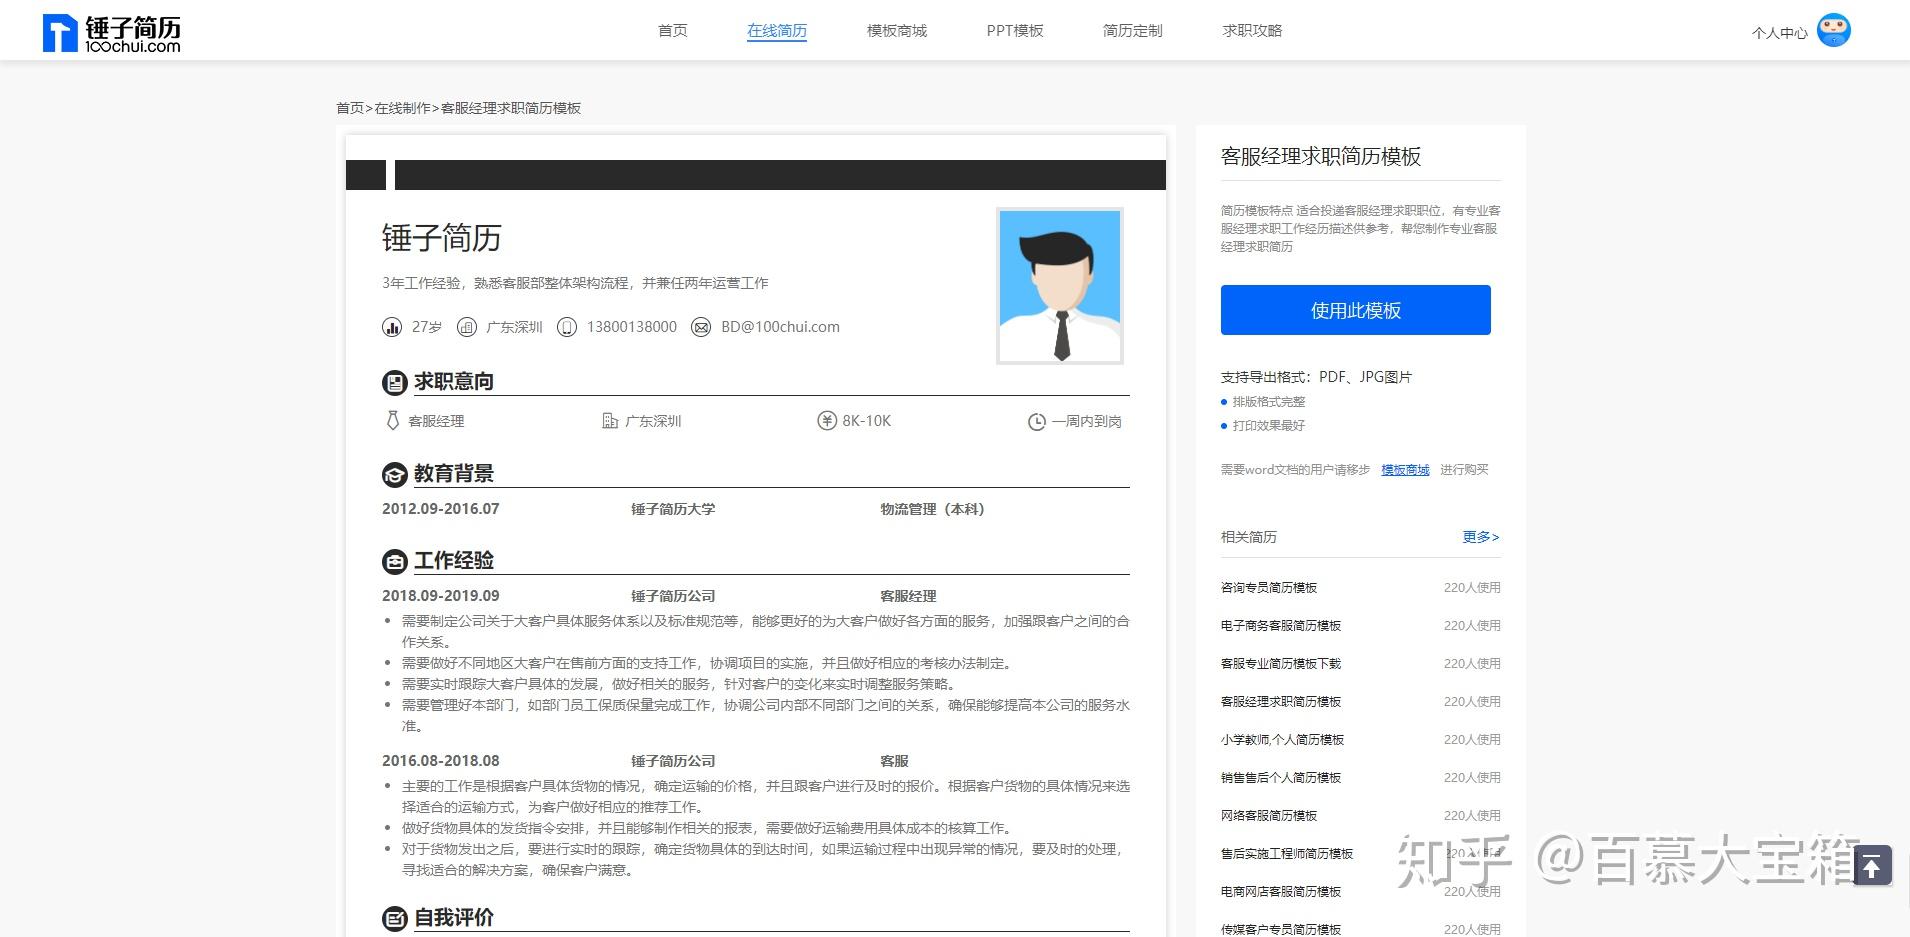Viewport: 1910px width, 937px height.
Task: Click sidebar title 客服经理求职简历模板
Action: pyautogui.click(x=1321, y=156)
